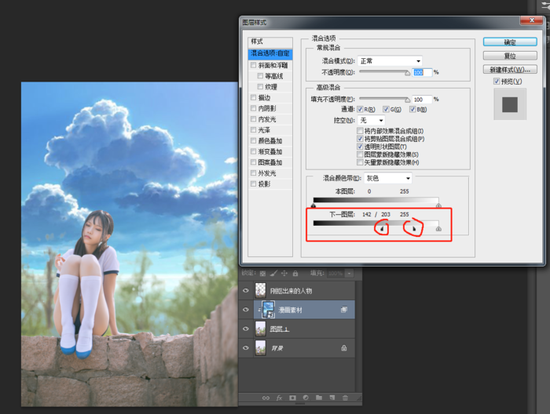Click lock position move icon

pos(284,273)
